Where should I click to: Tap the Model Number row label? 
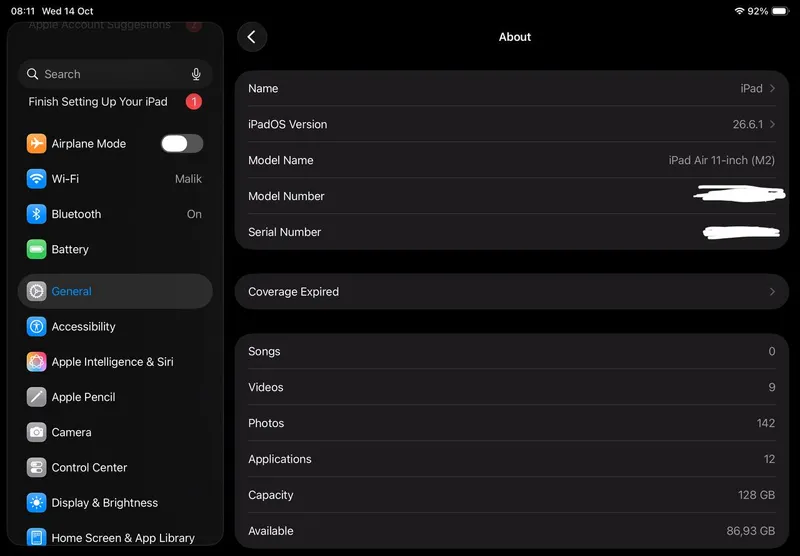coord(286,196)
